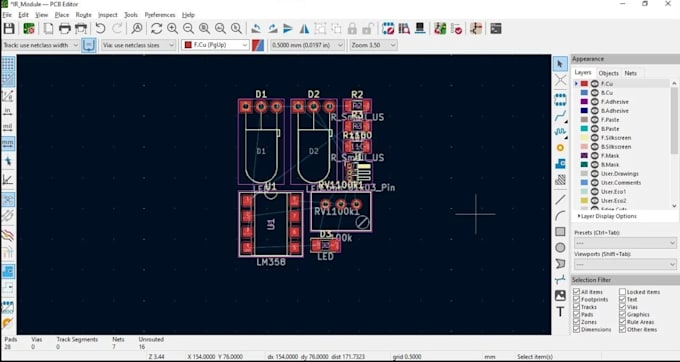Open the Track width dropdown

[41, 45]
